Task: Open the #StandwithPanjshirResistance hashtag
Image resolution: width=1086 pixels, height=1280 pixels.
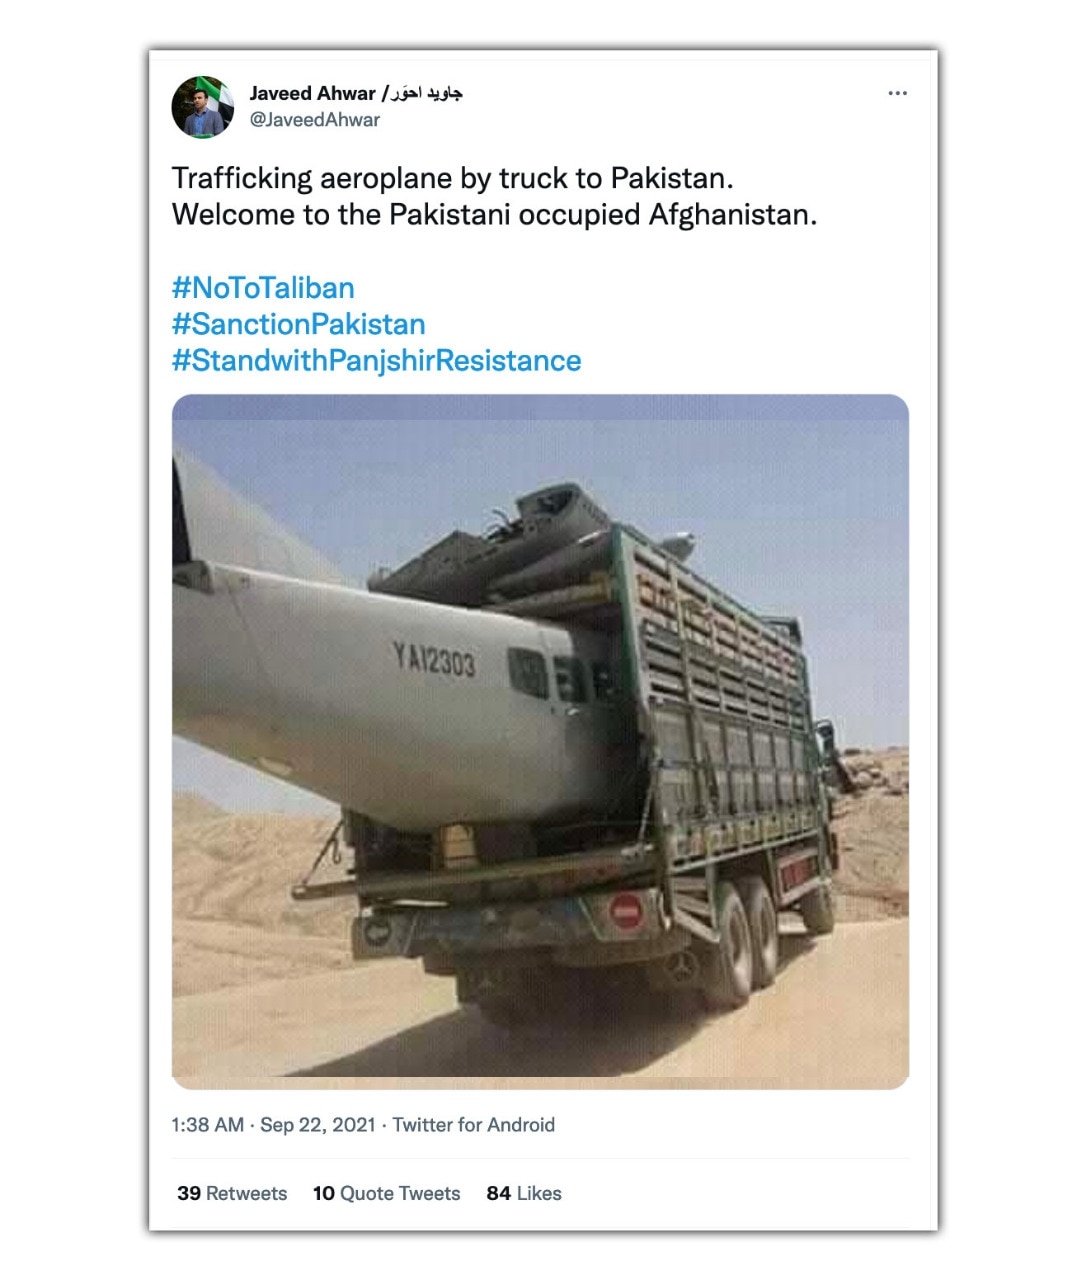Action: point(376,360)
